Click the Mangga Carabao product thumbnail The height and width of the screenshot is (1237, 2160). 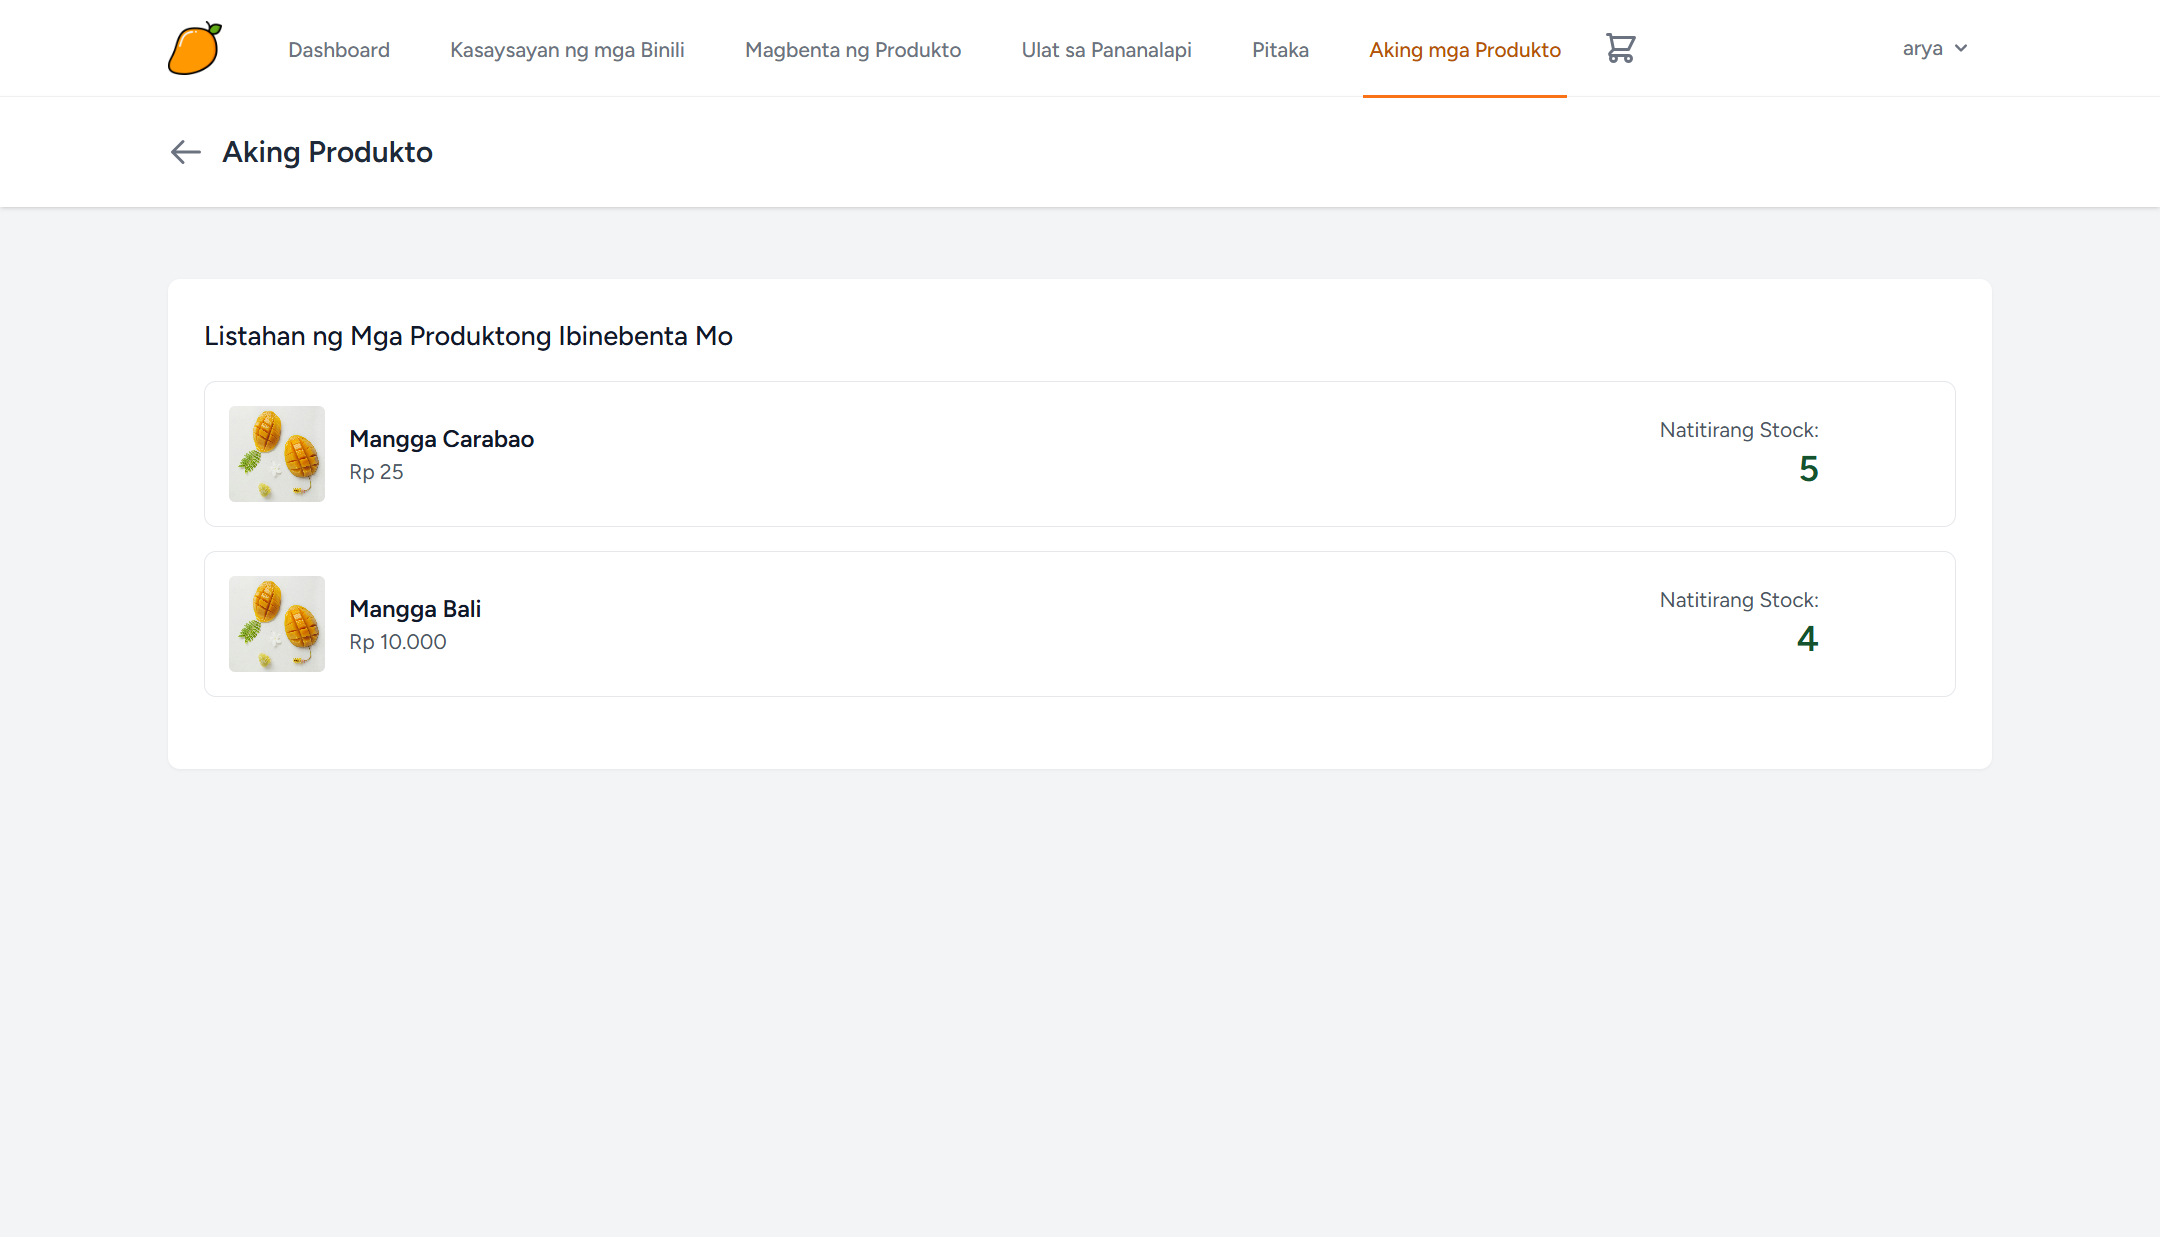(x=277, y=454)
